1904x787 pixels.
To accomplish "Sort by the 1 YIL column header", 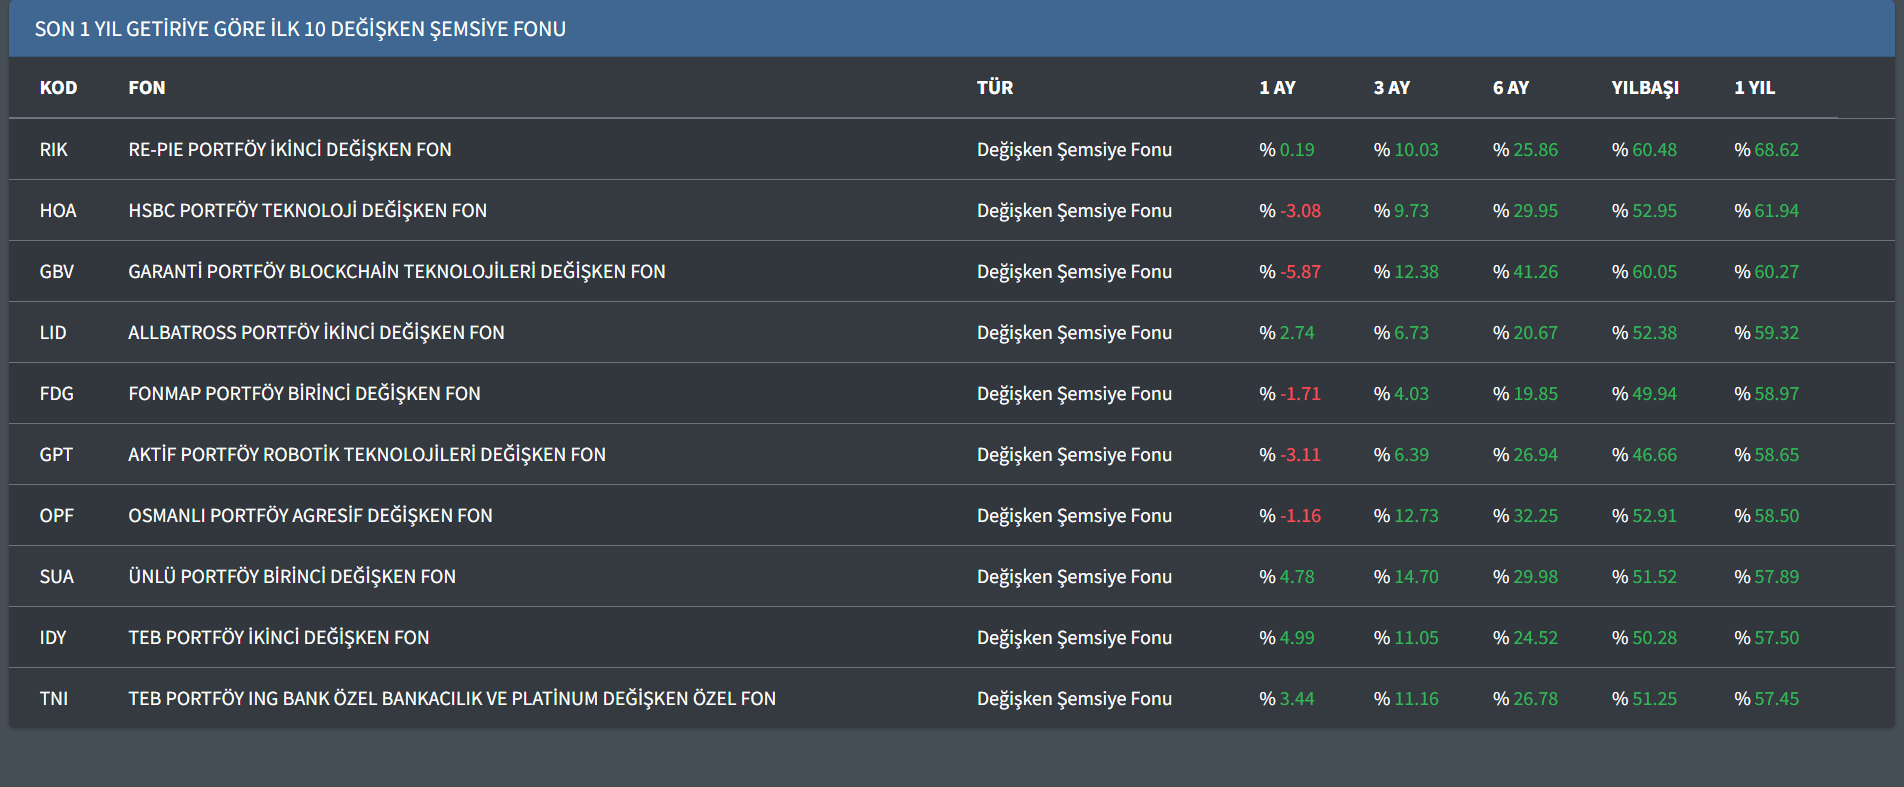I will 1754,88.
